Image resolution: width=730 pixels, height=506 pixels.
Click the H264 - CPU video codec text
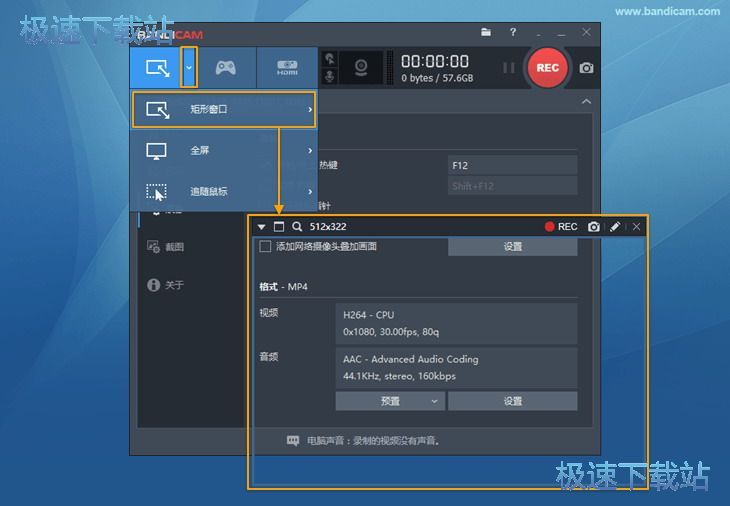click(x=369, y=315)
